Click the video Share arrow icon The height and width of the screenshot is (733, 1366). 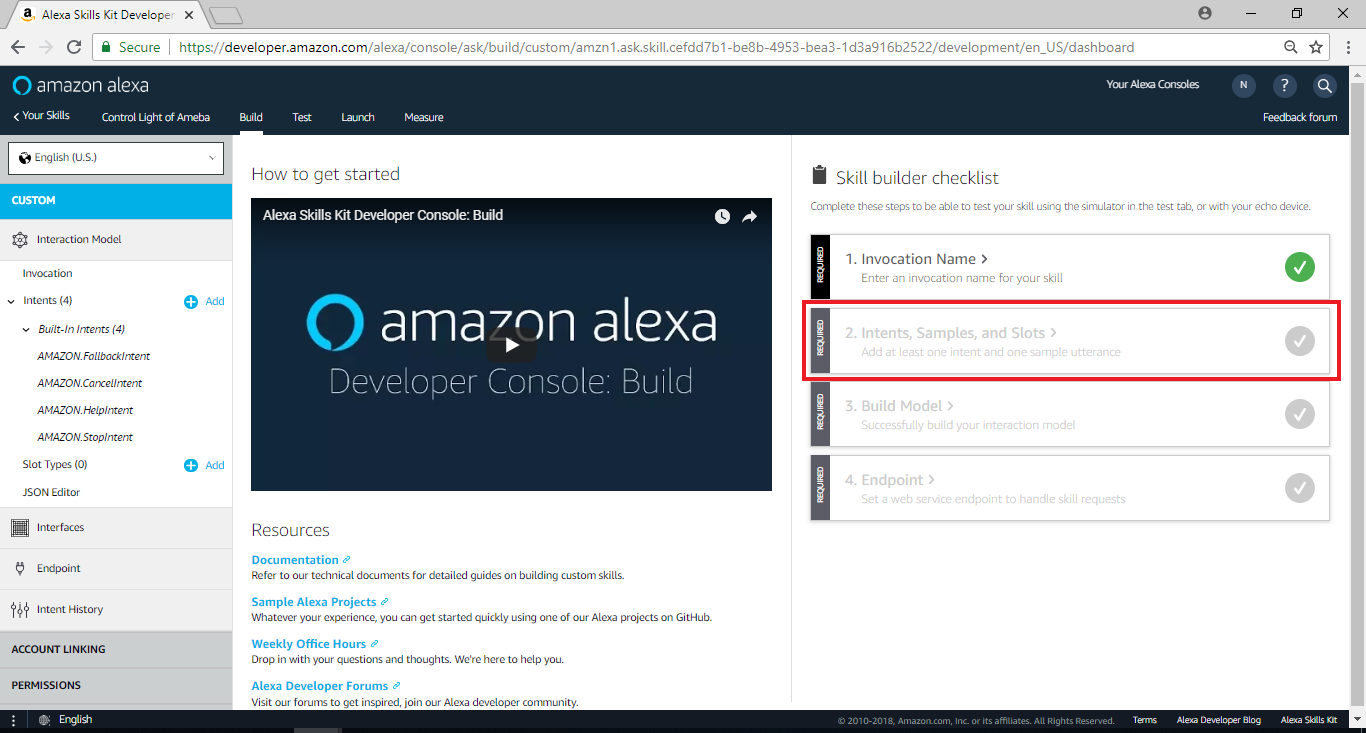click(750, 216)
